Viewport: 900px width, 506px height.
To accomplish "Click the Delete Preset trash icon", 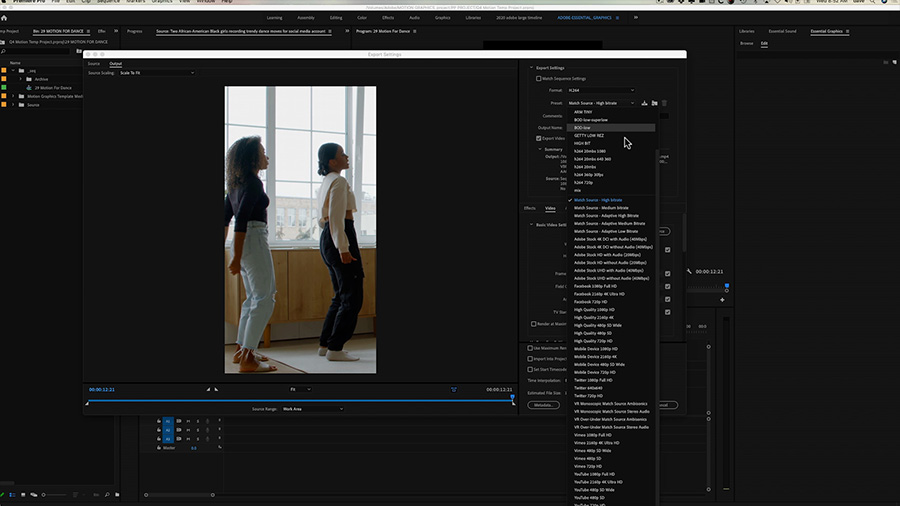I will click(664, 103).
